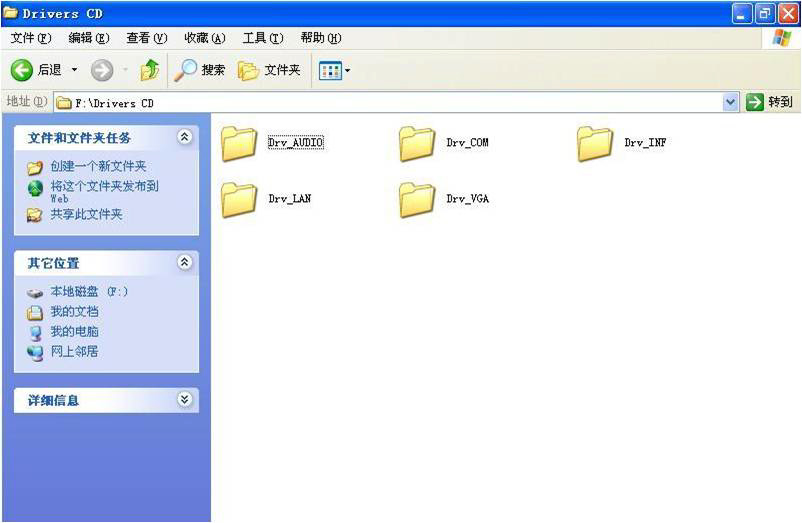Select the Drv_VGA folder

[417, 199]
